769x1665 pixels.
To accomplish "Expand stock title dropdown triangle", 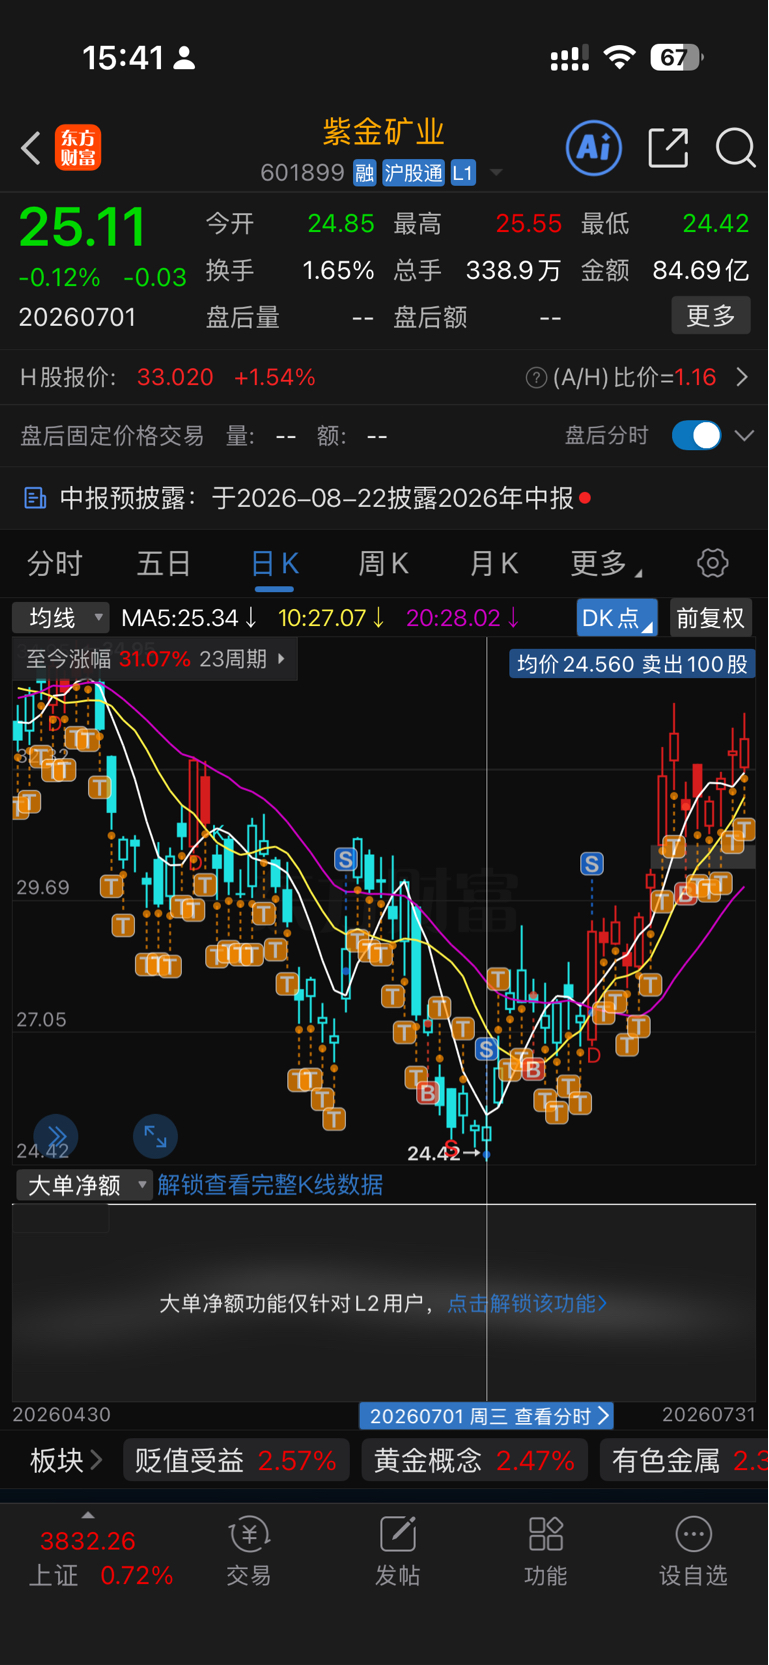I will coord(496,173).
